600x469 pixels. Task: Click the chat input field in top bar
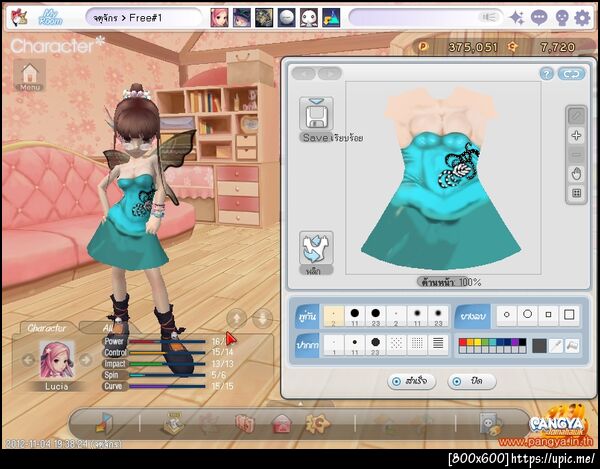click(x=426, y=18)
